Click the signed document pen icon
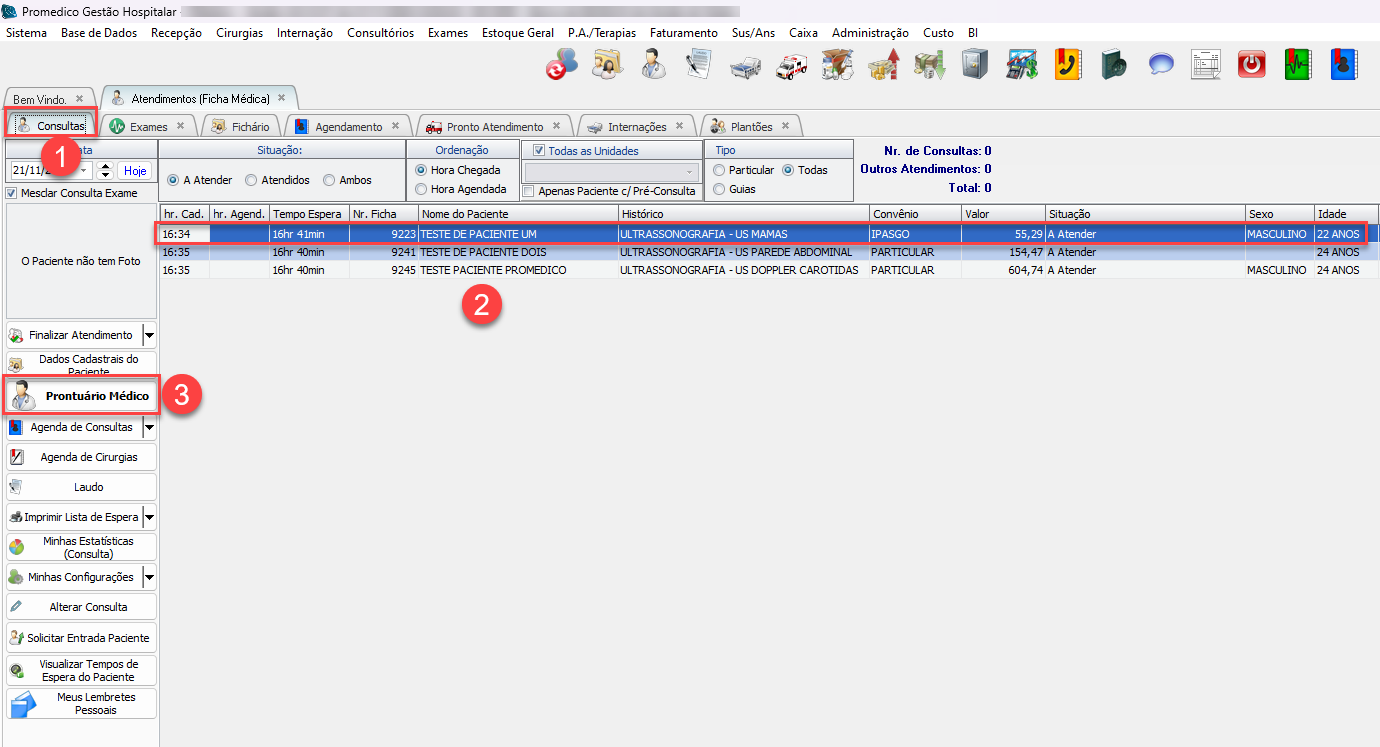Viewport: 1380px width, 747px height. click(698, 65)
